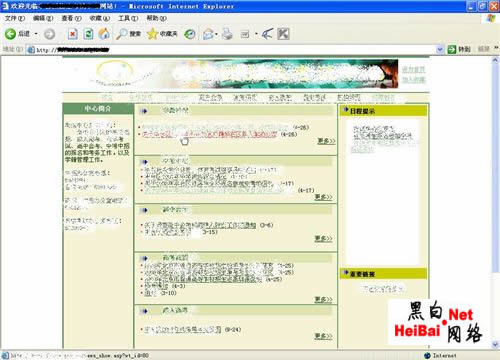Viewport: 500px width, 360px height.
Task: Open the 收藏(A) menu
Action: click(100, 18)
